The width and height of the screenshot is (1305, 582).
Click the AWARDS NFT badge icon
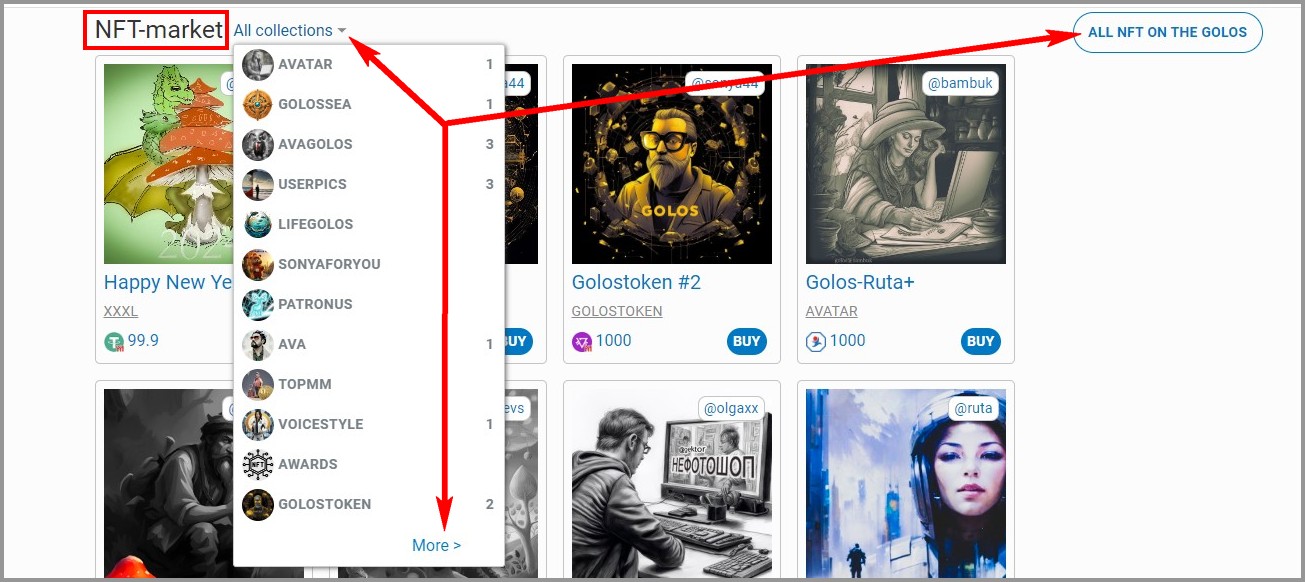tap(258, 464)
